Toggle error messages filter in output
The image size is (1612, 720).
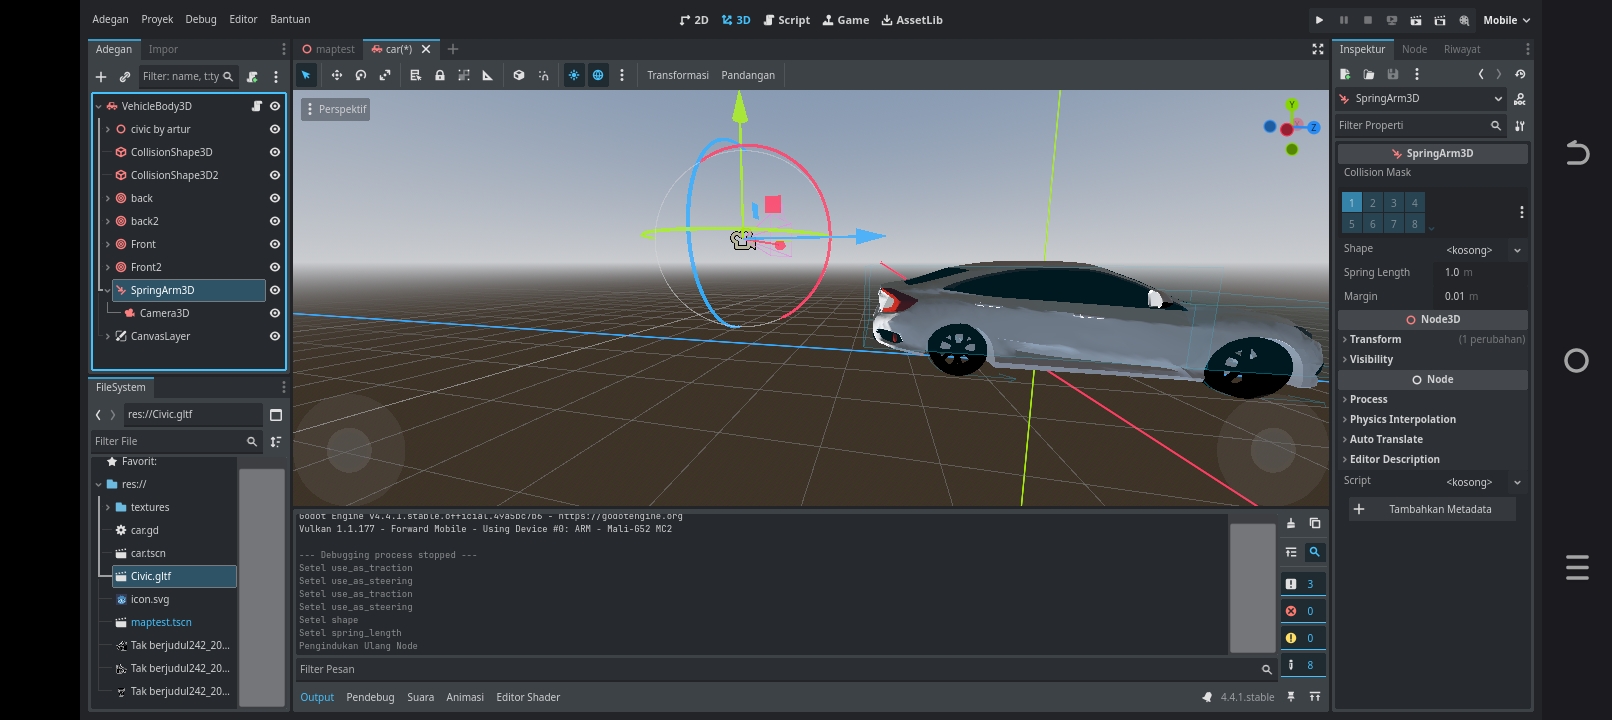coord(1303,611)
